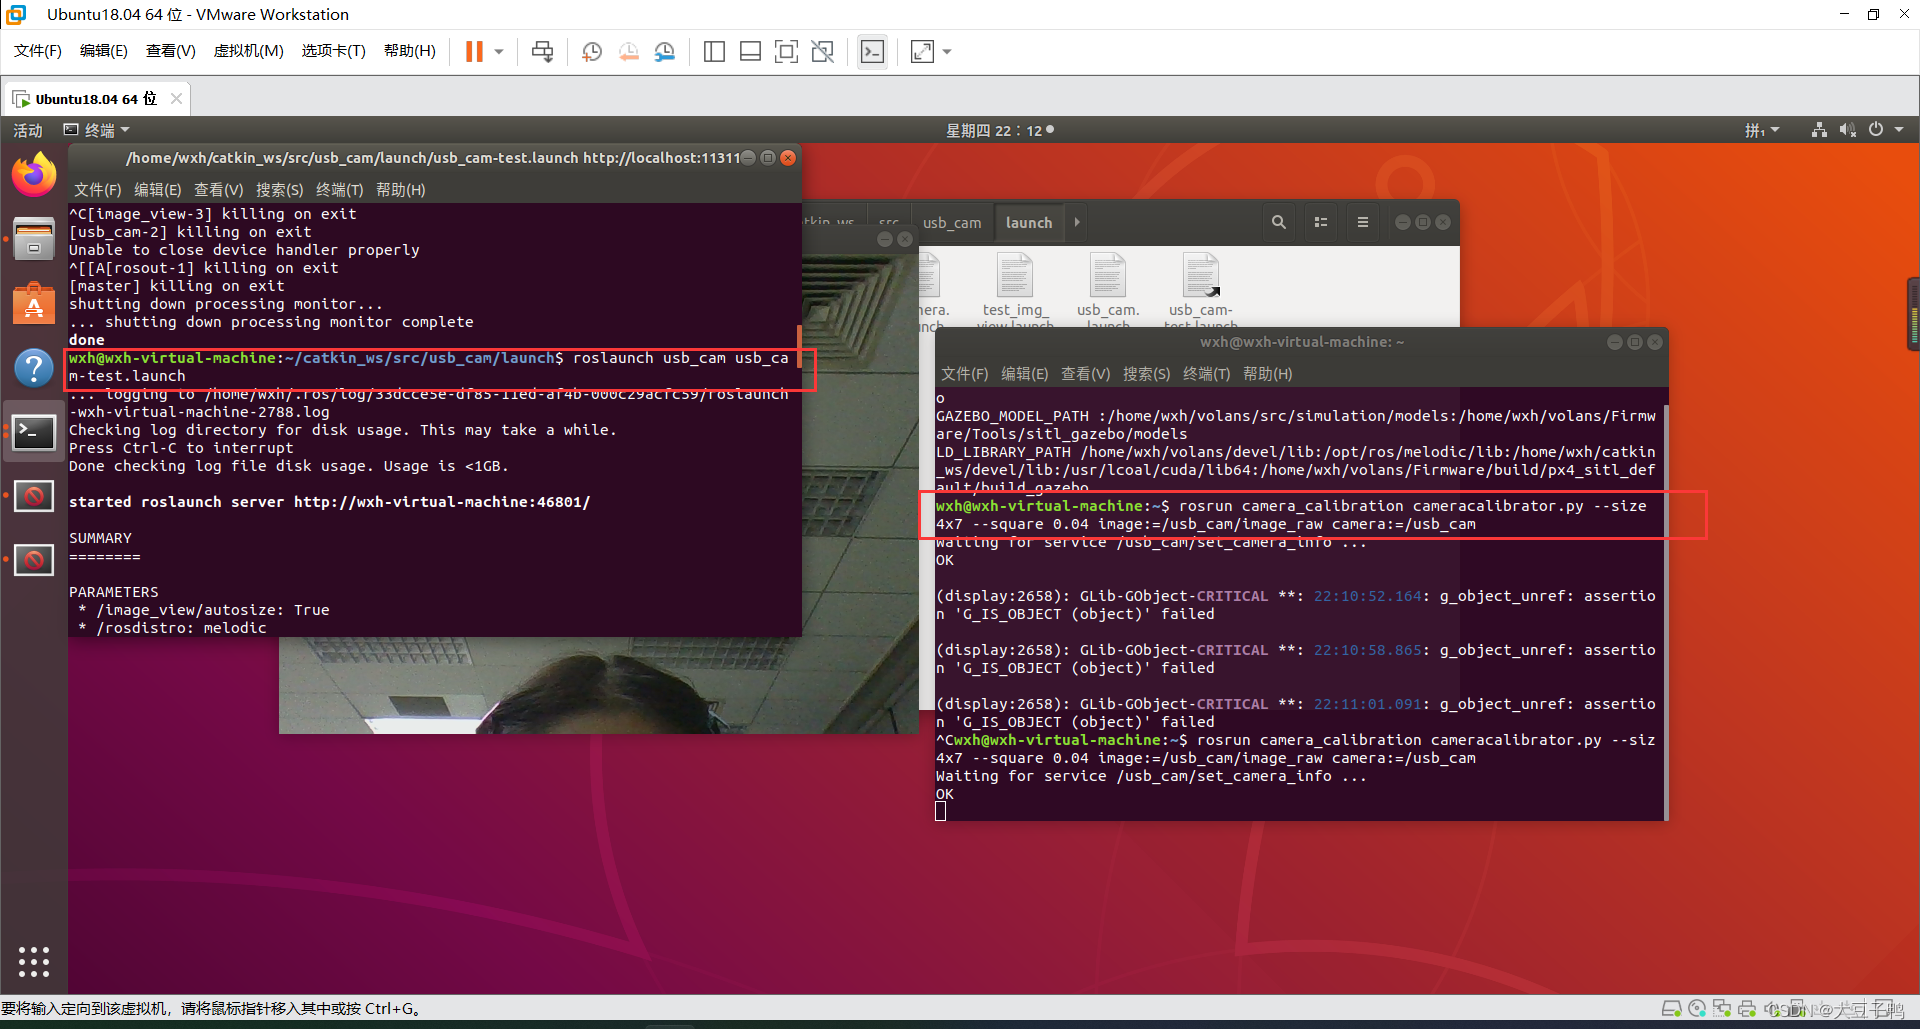
Task: Enter VMware full screen mode
Action: click(786, 51)
